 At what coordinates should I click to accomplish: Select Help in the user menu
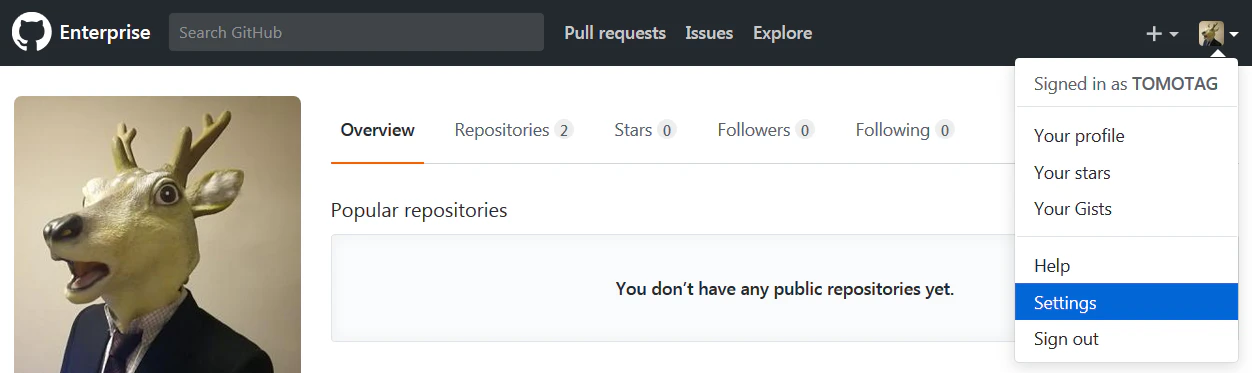1126,266
